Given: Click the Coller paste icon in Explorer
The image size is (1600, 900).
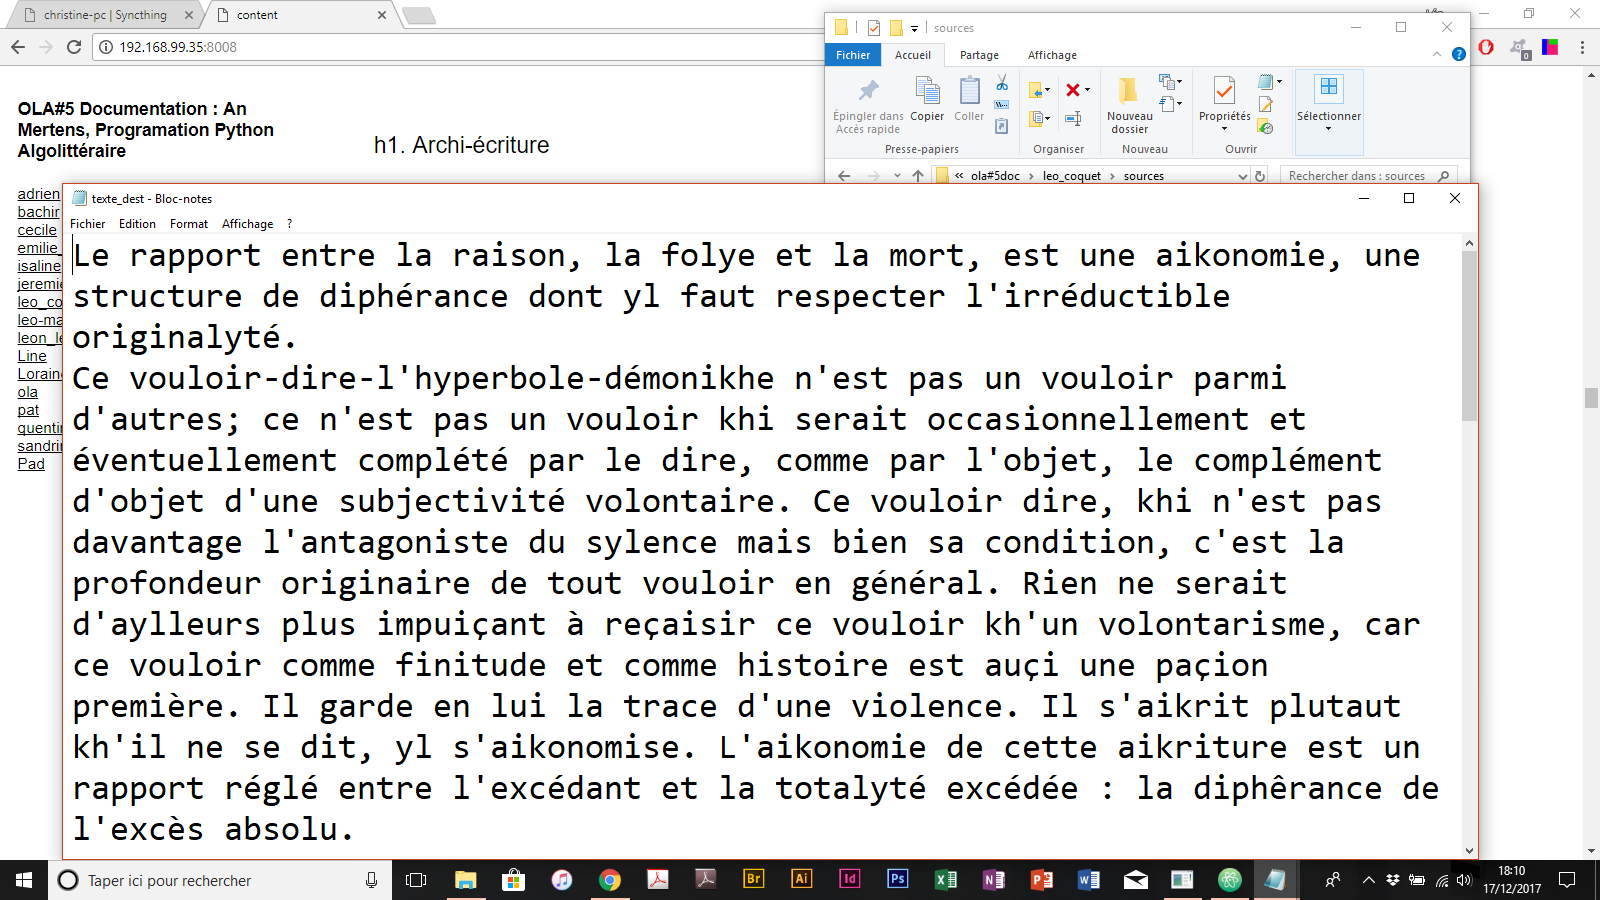Looking at the screenshot, I should coord(969,91).
